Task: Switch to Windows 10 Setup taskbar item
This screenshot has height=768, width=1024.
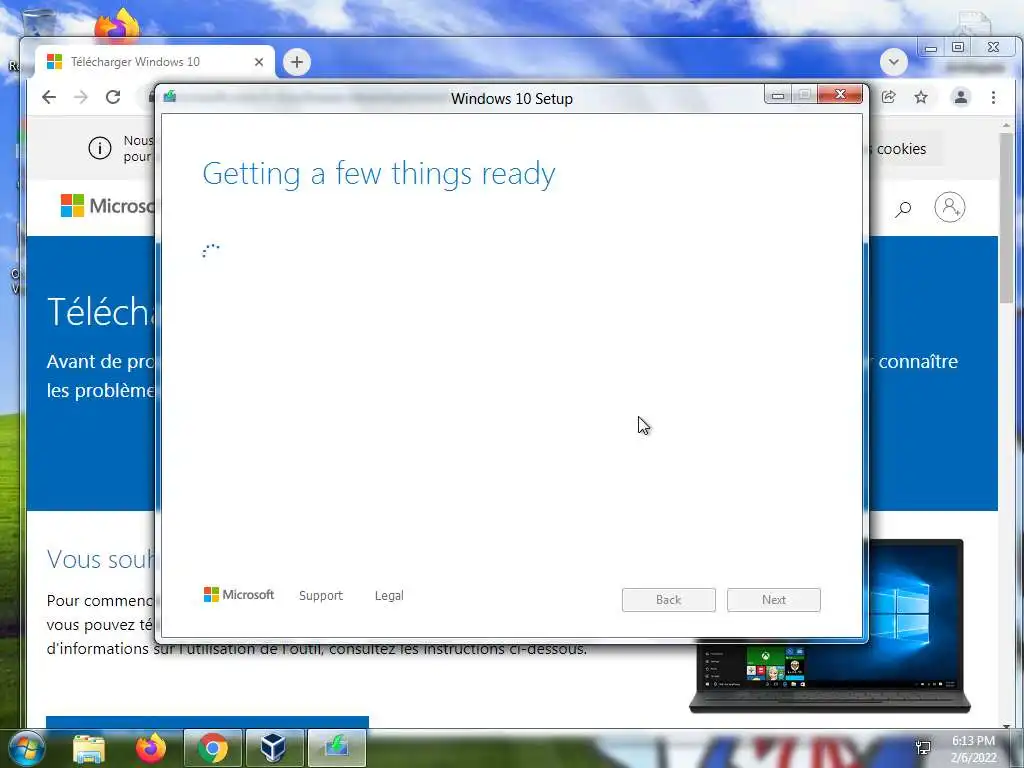Action: coord(336,748)
